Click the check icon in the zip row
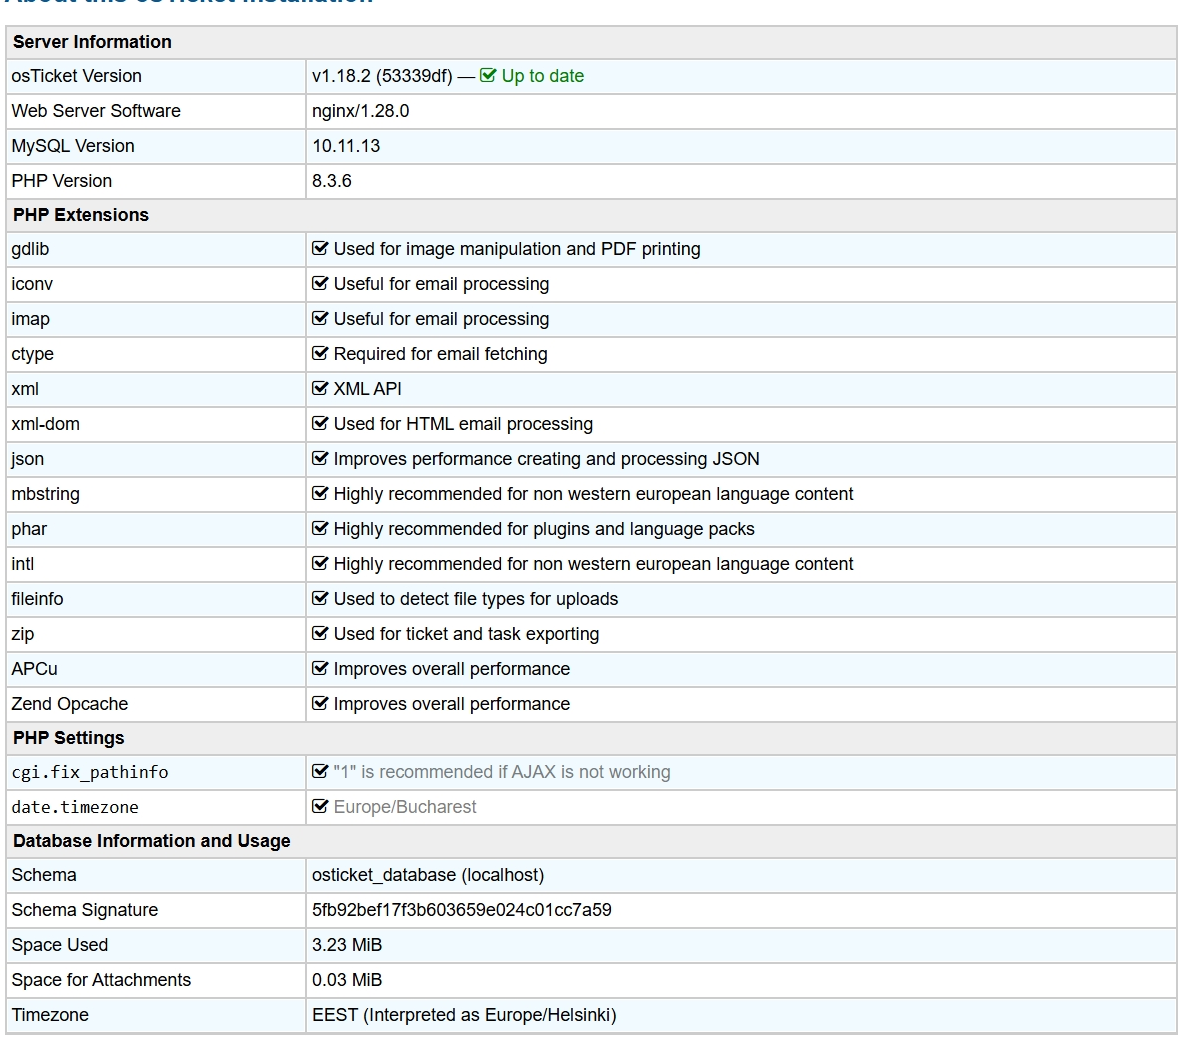 320,634
